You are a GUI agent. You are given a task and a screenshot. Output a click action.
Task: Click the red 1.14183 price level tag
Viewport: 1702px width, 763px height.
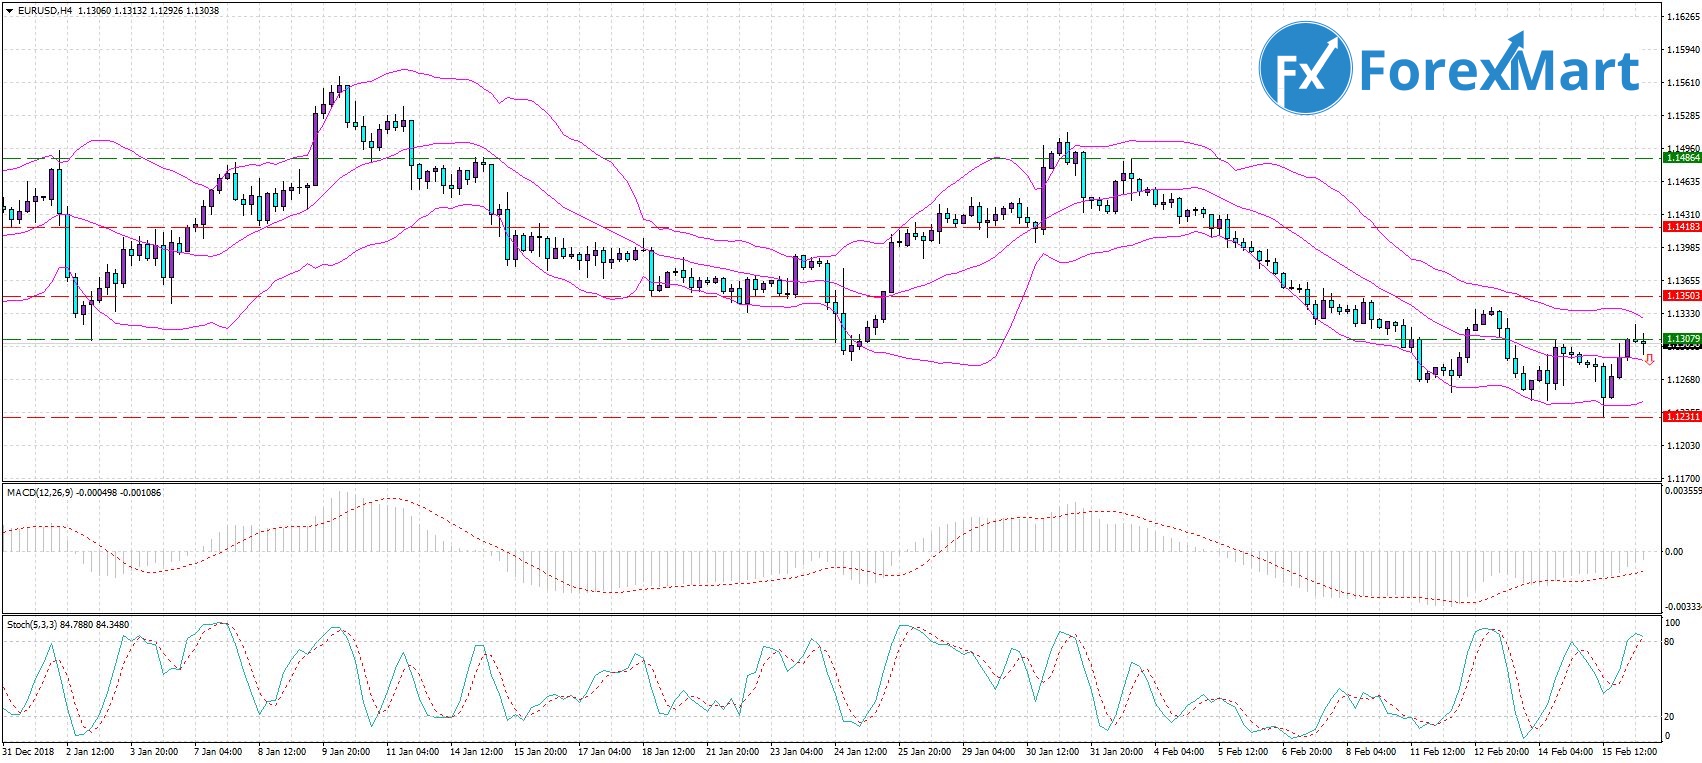[1681, 227]
